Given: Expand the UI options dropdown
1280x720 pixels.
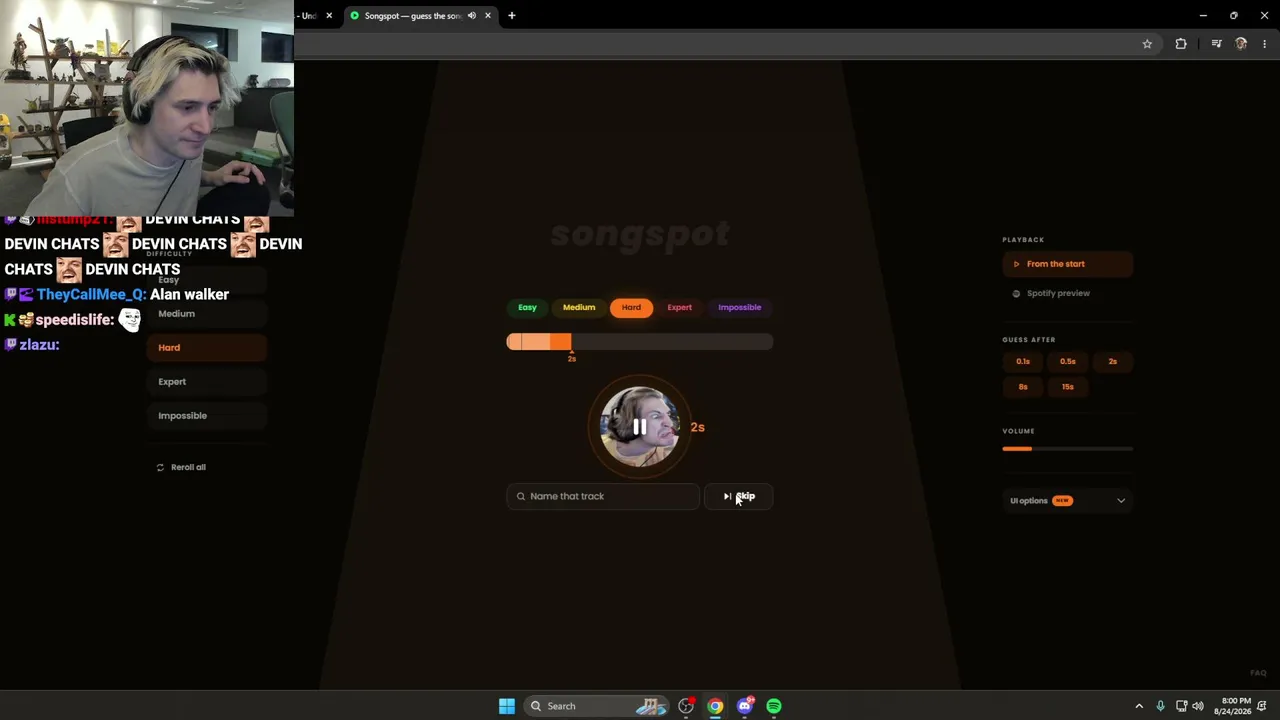Looking at the screenshot, I should click(1067, 501).
